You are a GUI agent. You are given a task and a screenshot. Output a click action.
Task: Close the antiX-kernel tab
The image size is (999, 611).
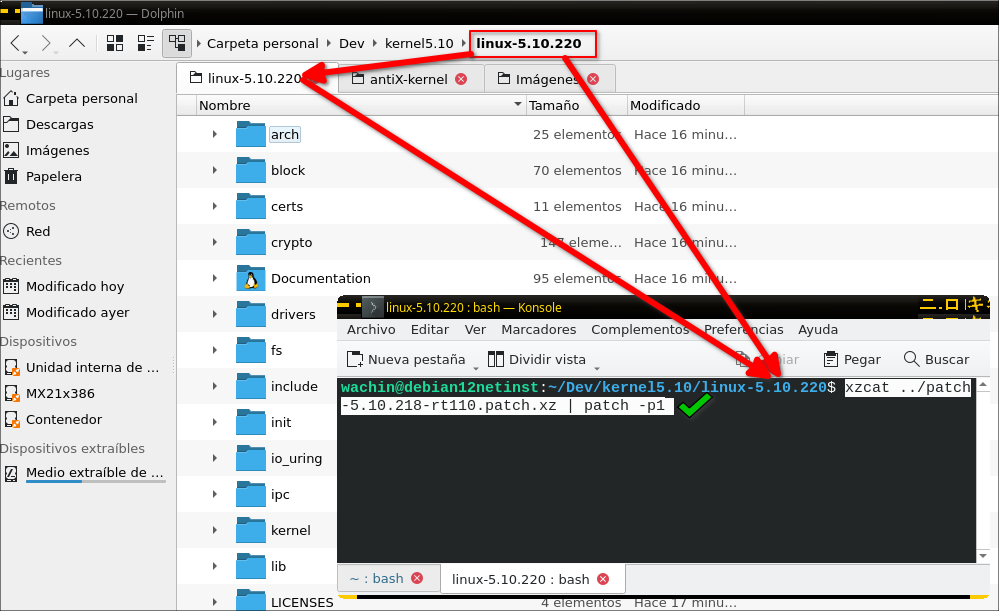pyautogui.click(x=461, y=79)
